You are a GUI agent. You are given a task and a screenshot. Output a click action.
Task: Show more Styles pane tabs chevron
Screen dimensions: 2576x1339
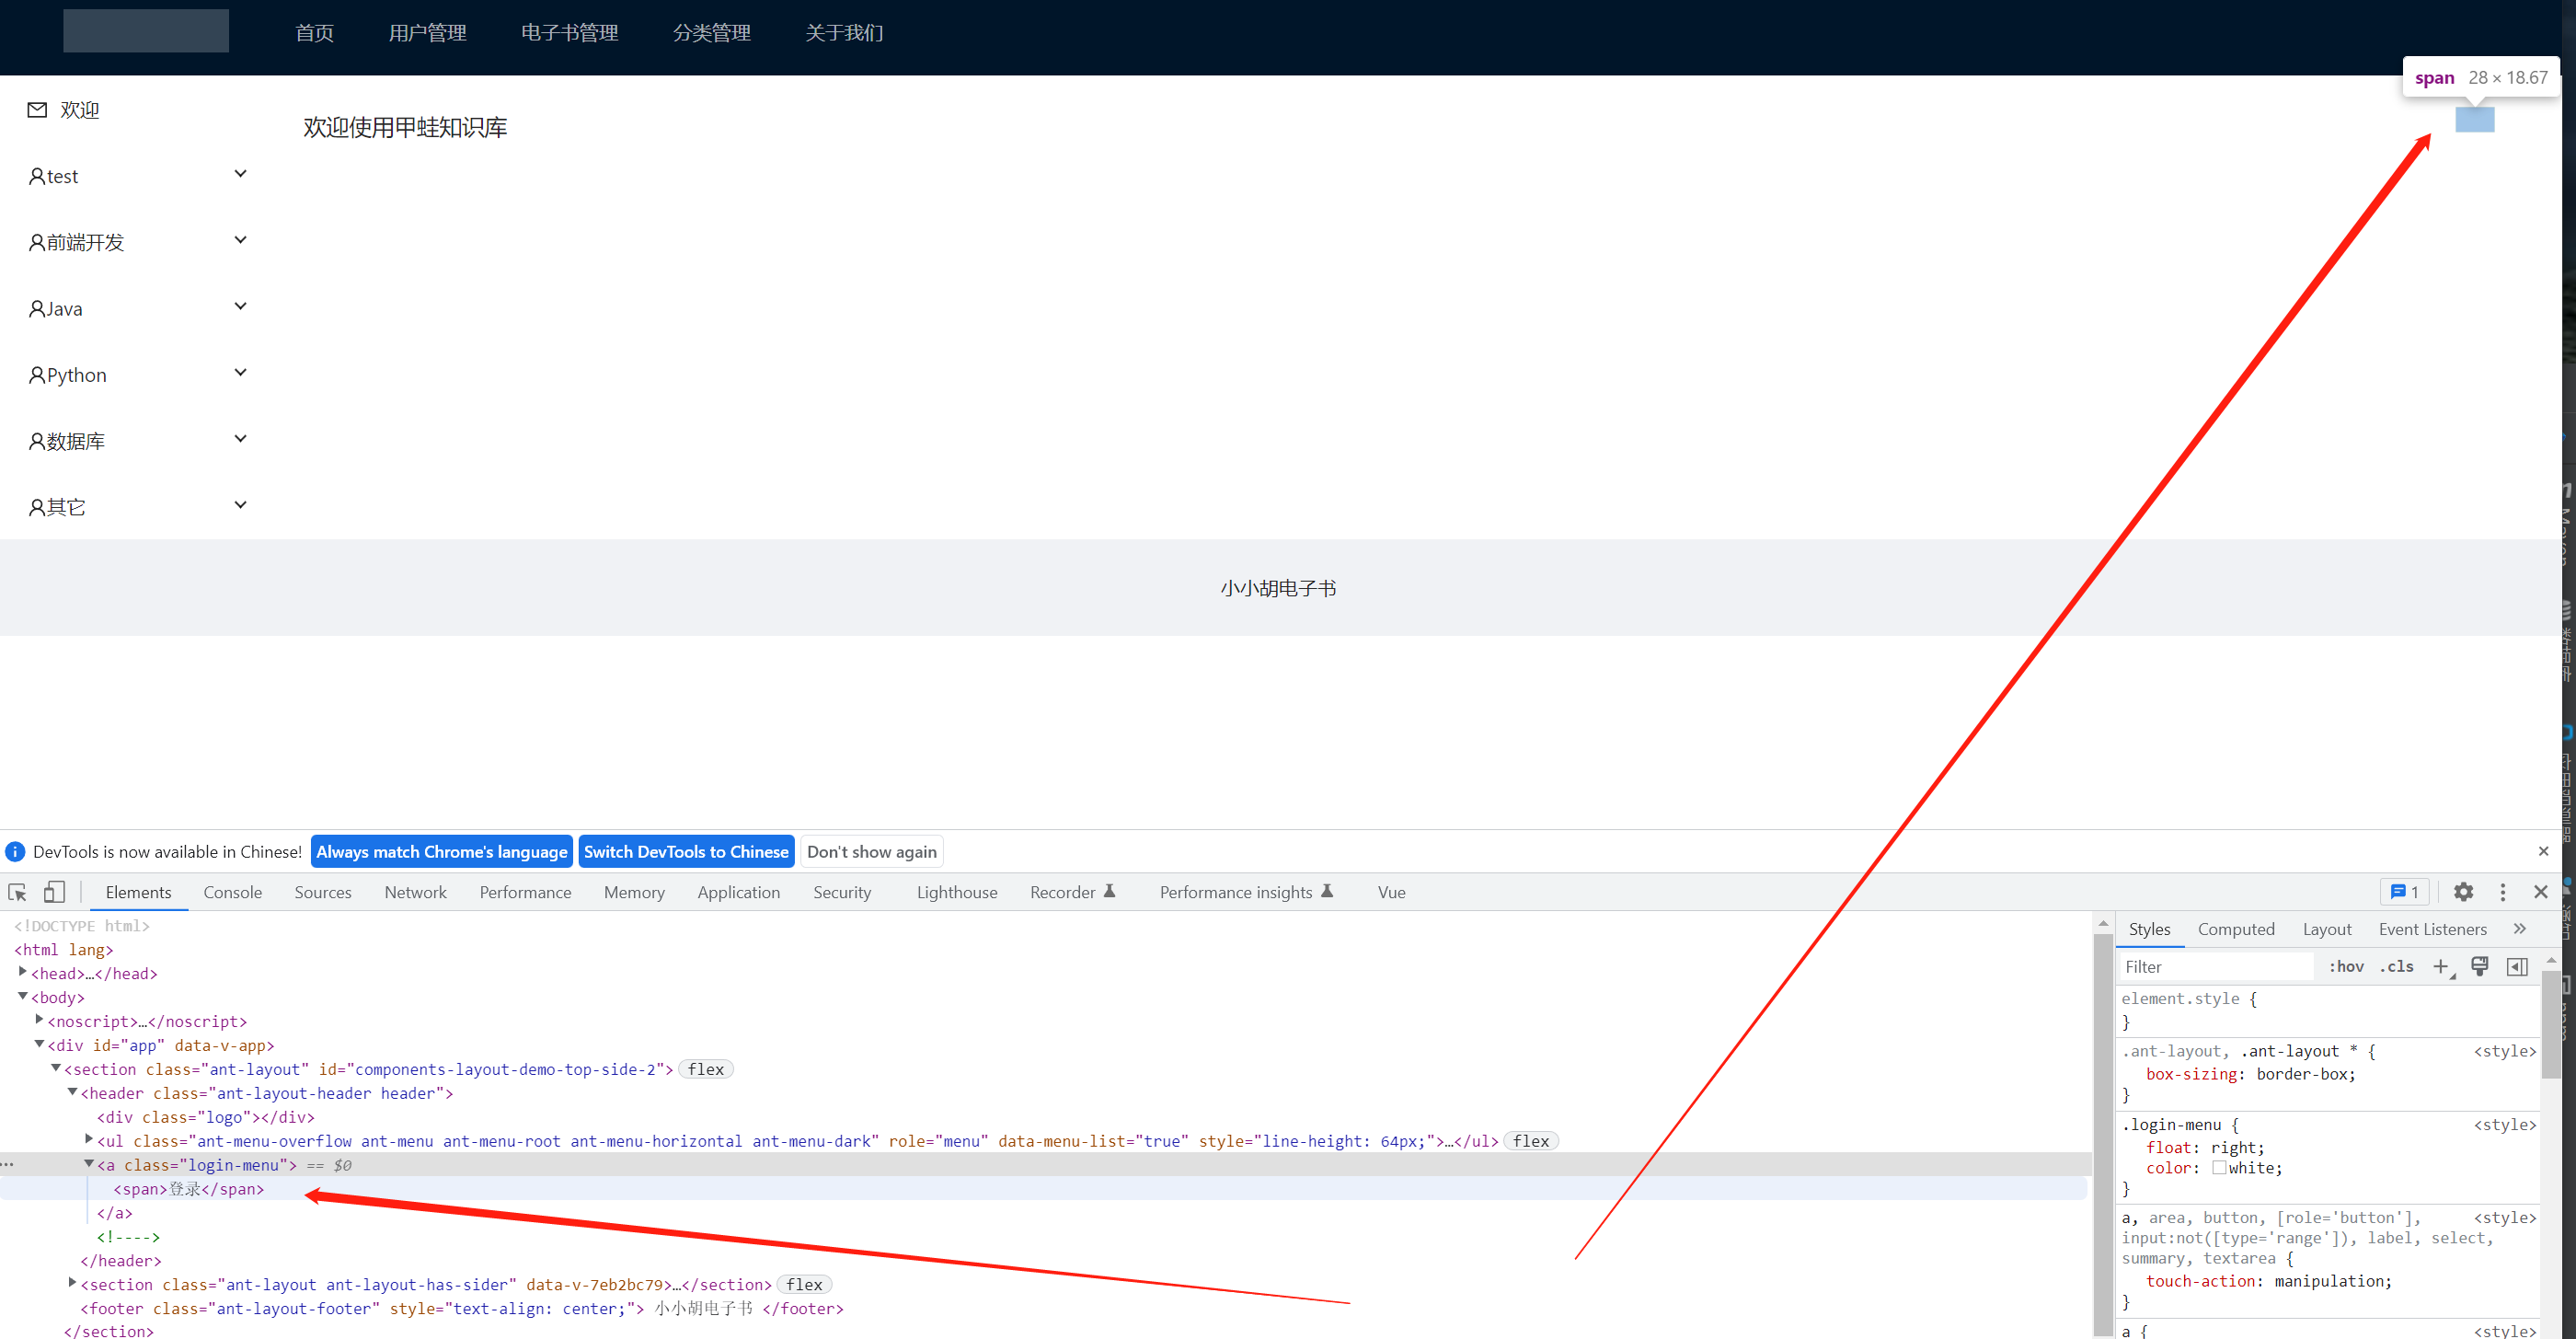(2520, 928)
